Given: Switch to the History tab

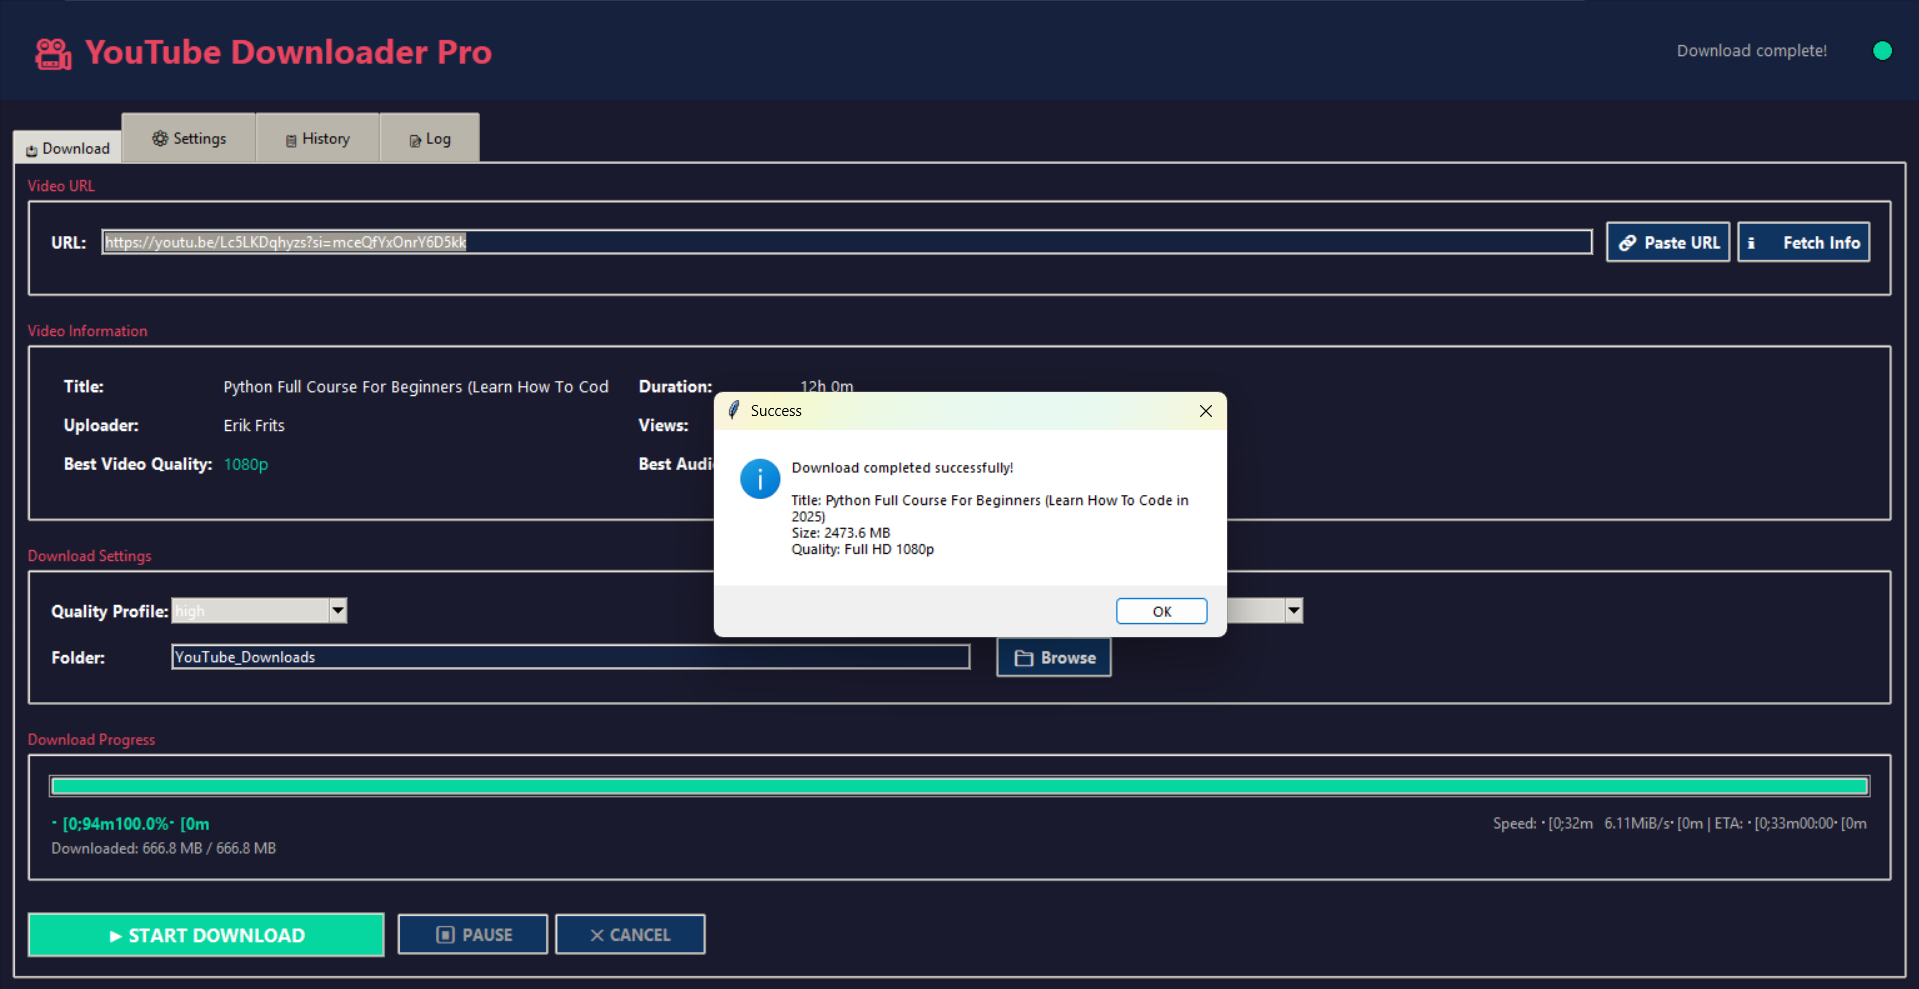Looking at the screenshot, I should pos(318,139).
